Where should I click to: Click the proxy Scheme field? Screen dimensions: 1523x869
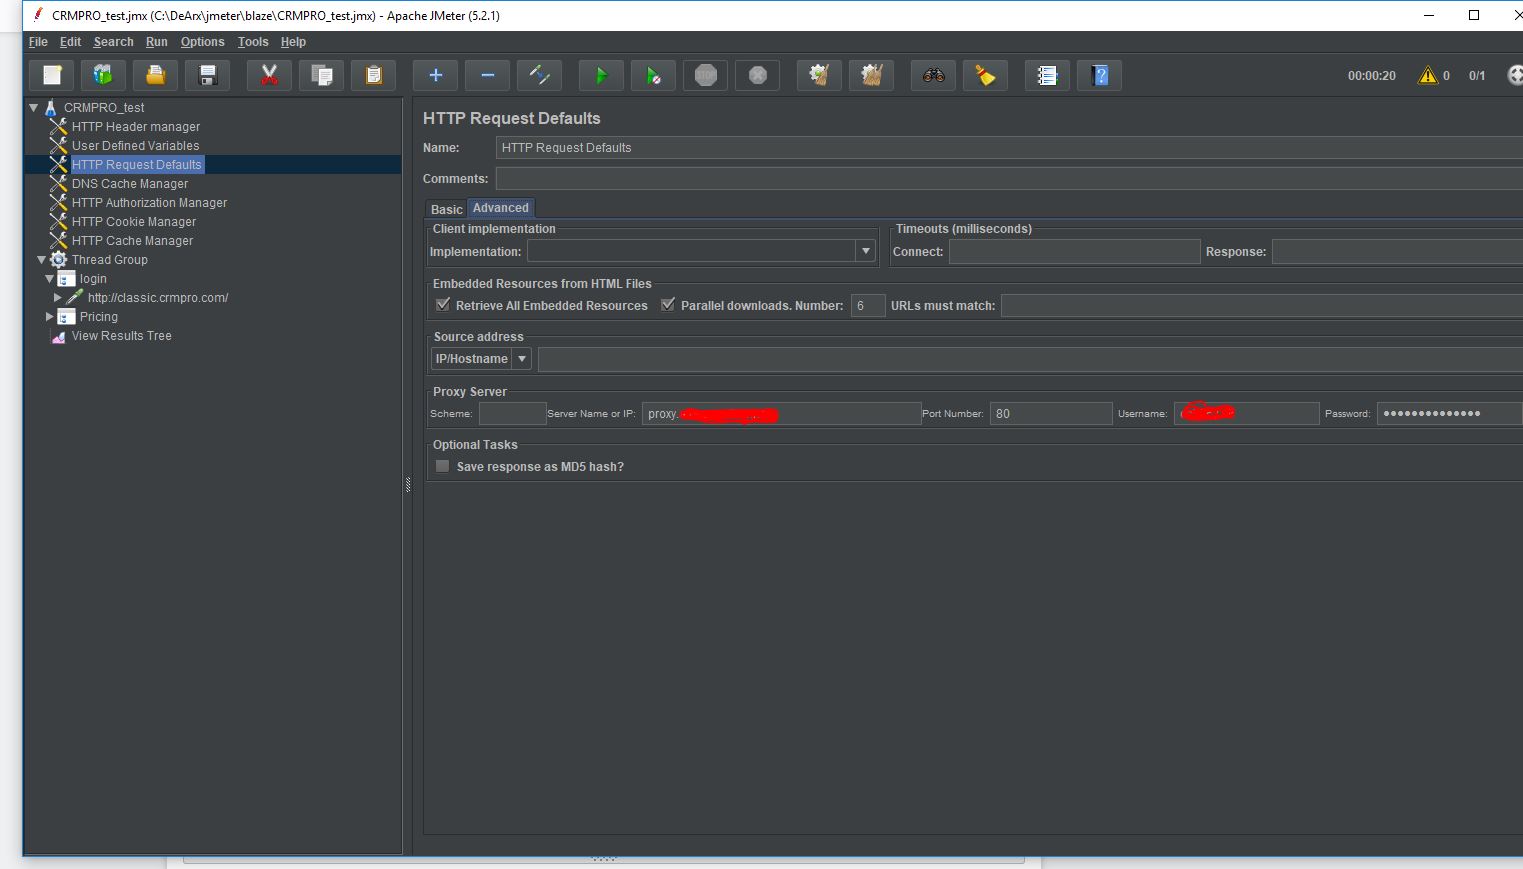click(512, 413)
